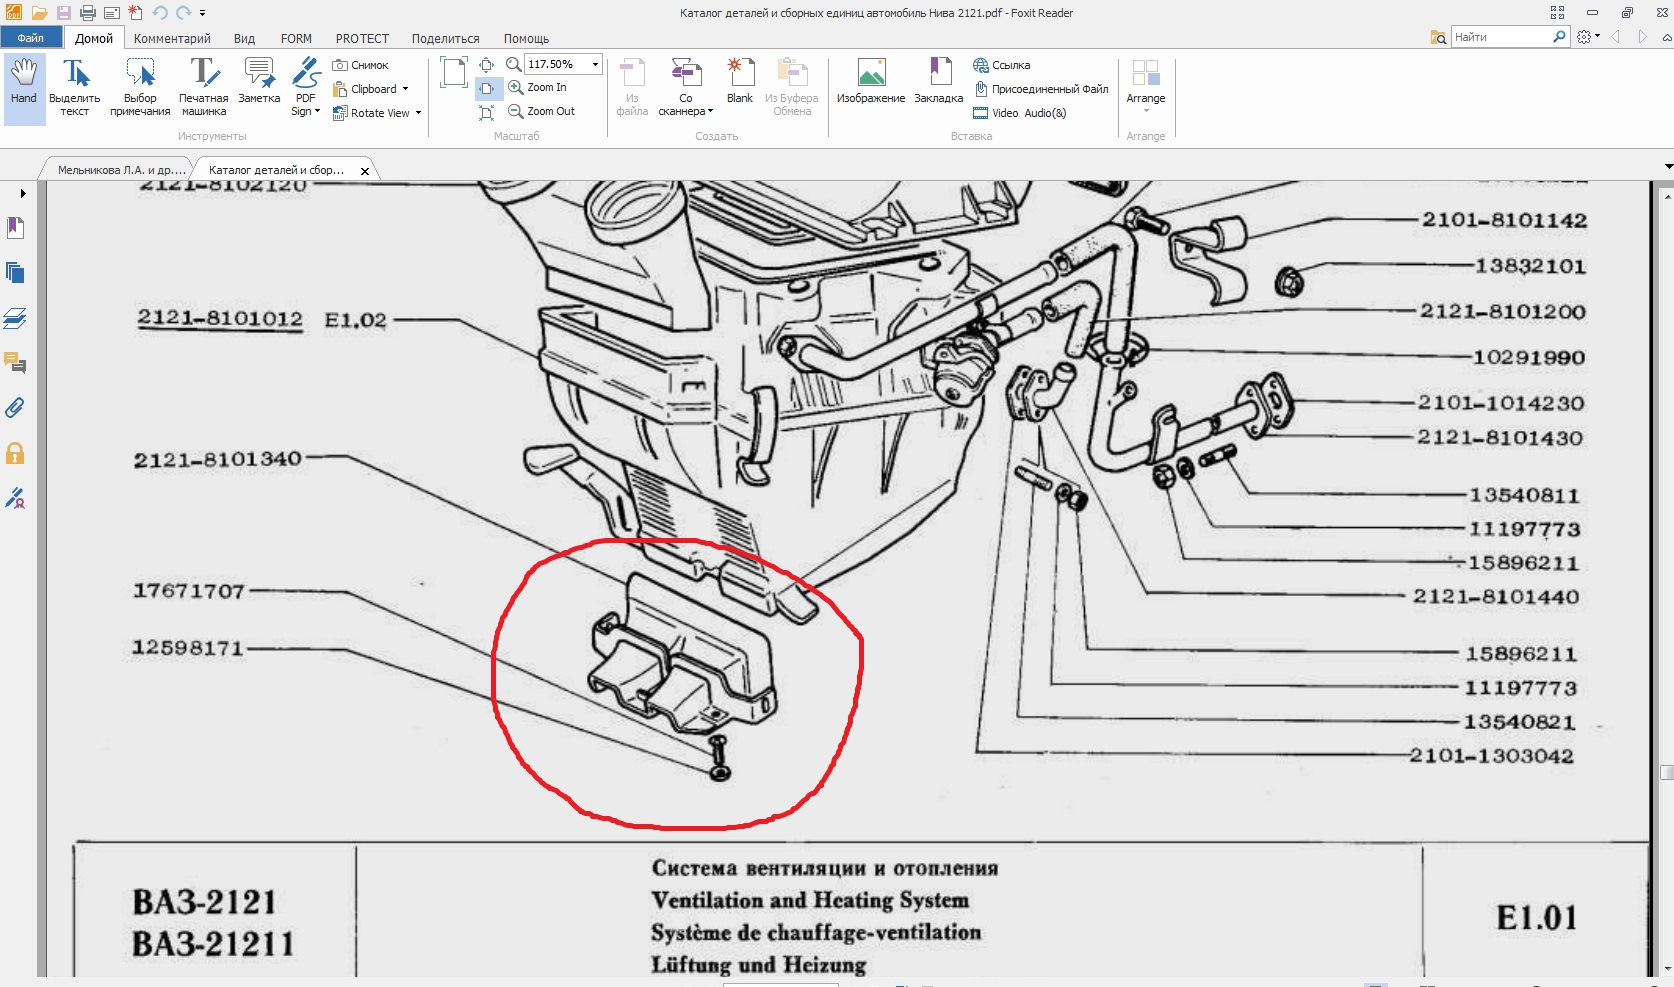Attach a Присоединенный Файл
The height and width of the screenshot is (987, 1674).
point(1041,89)
